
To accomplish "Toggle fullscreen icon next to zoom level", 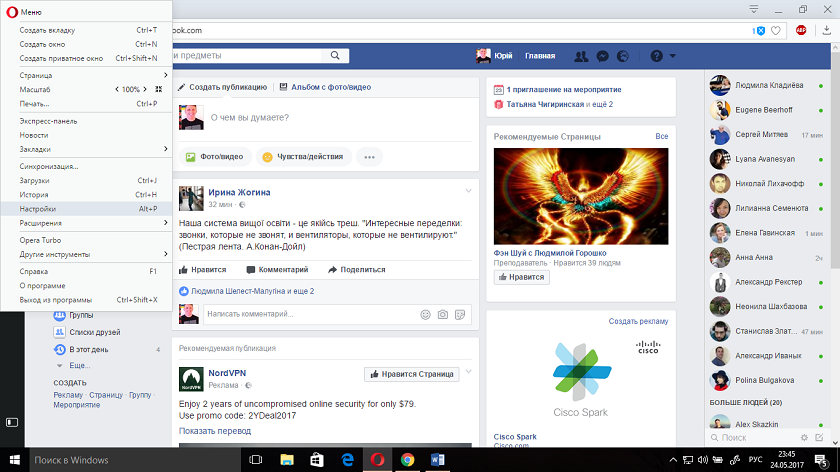I will coord(158,89).
